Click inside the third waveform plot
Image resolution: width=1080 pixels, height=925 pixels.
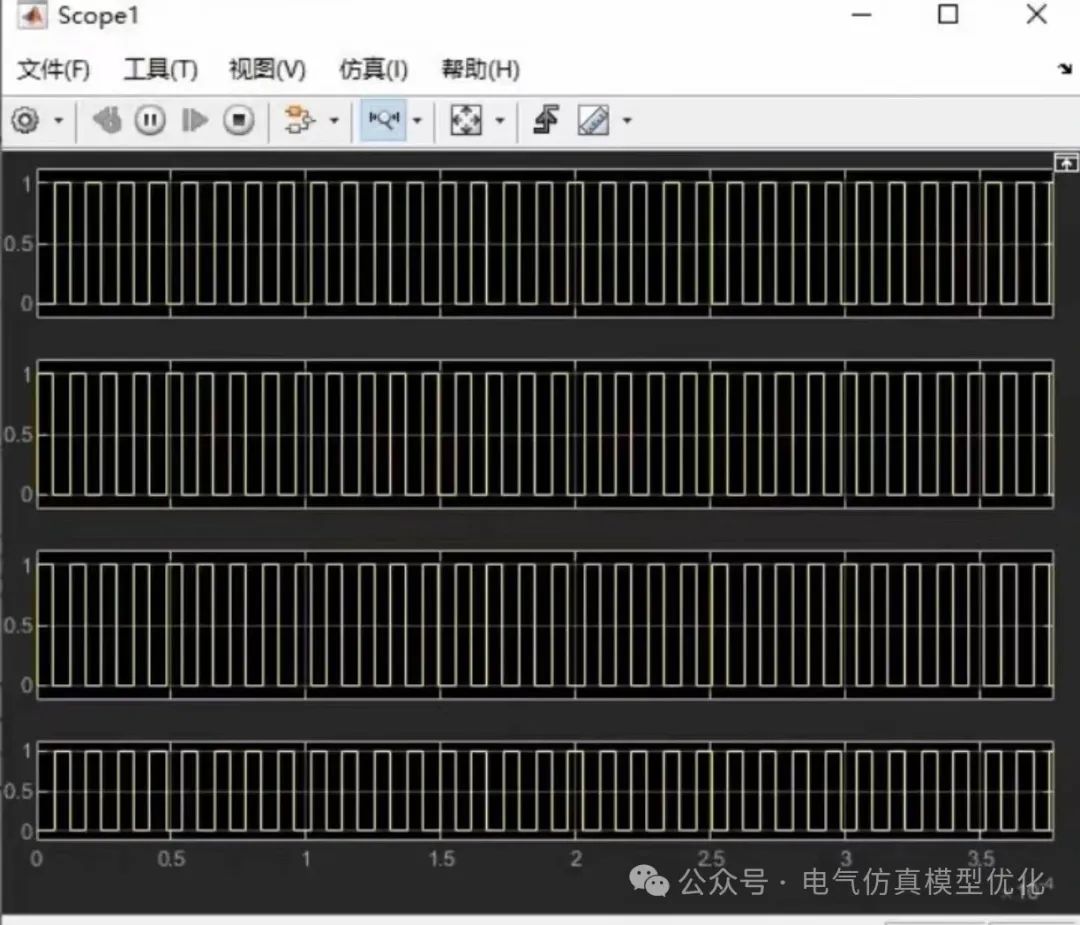[545, 625]
